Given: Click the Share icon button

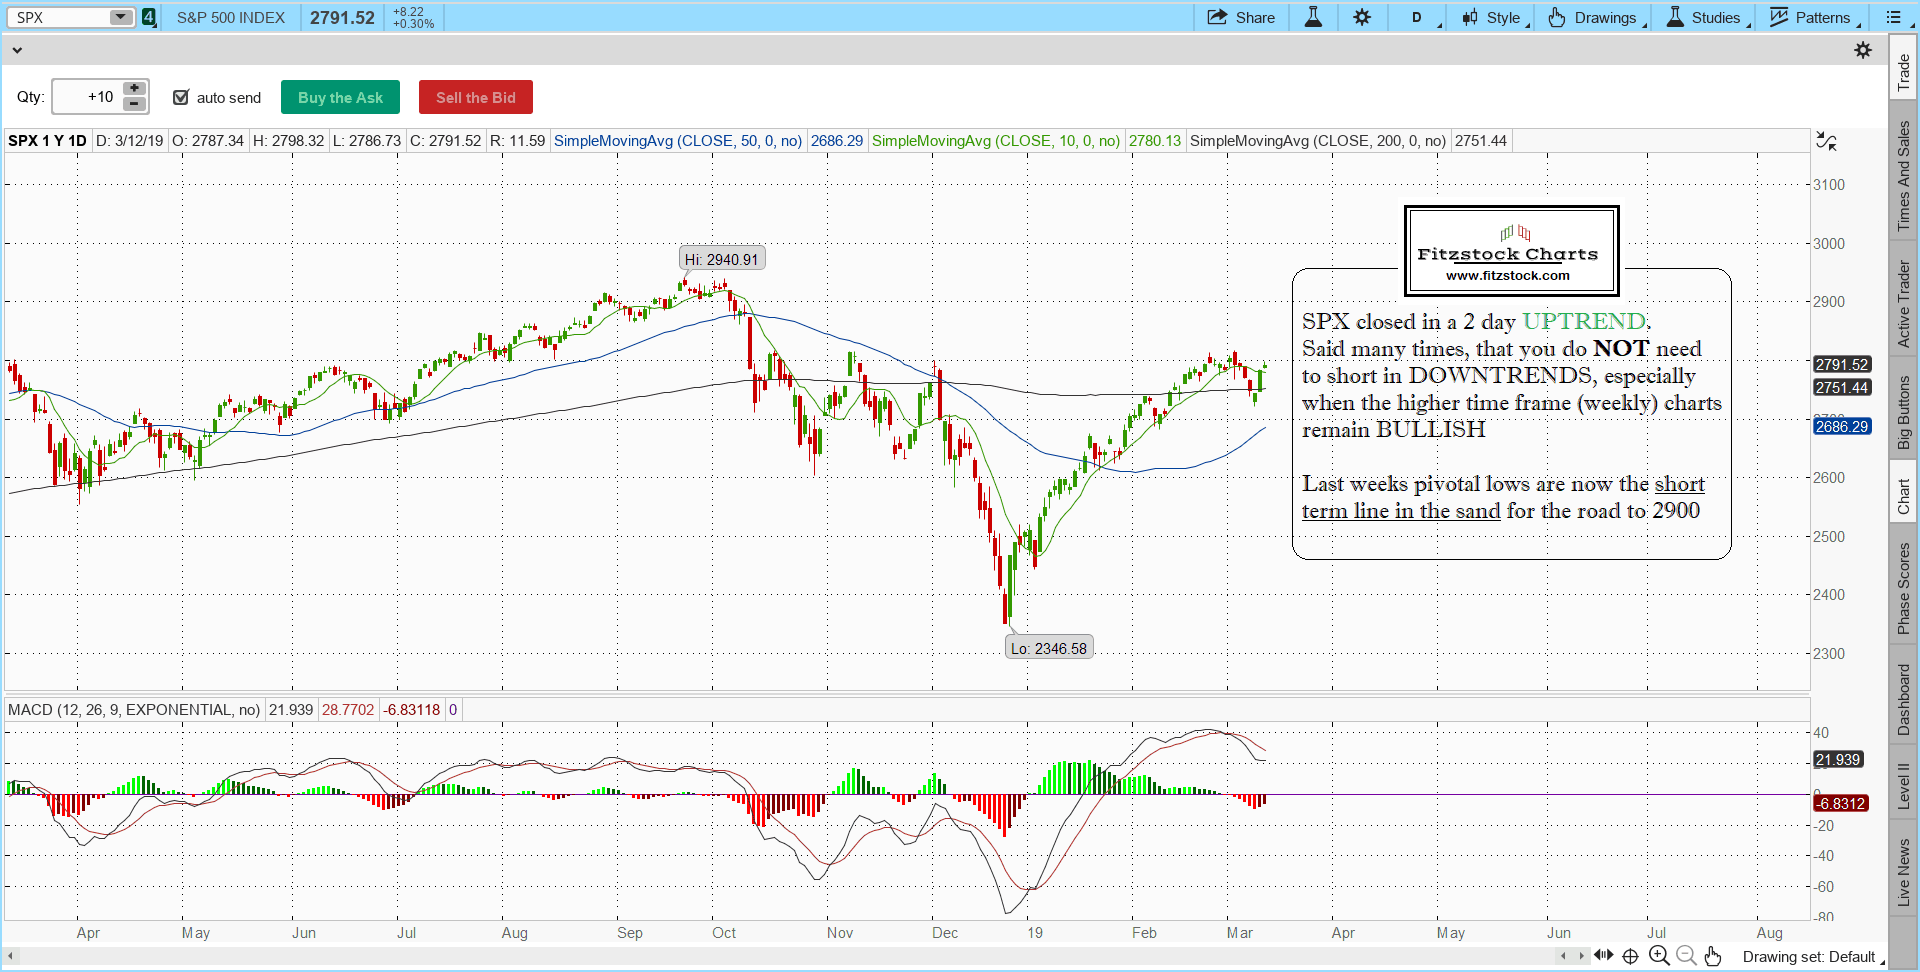Looking at the screenshot, I should pos(1241,17).
